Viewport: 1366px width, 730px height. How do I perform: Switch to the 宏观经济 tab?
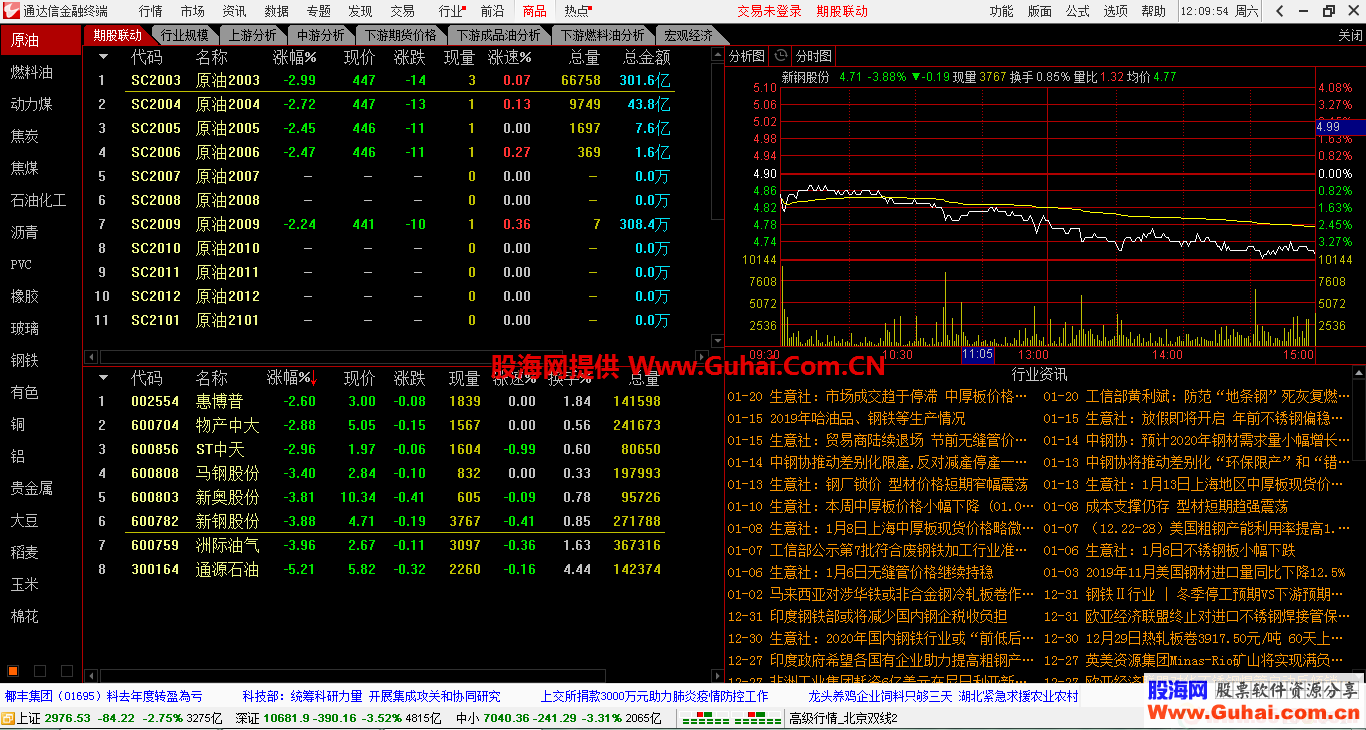tap(688, 35)
